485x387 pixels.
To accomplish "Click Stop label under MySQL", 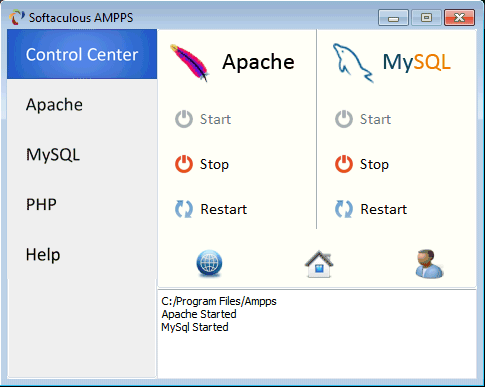I will coord(374,164).
